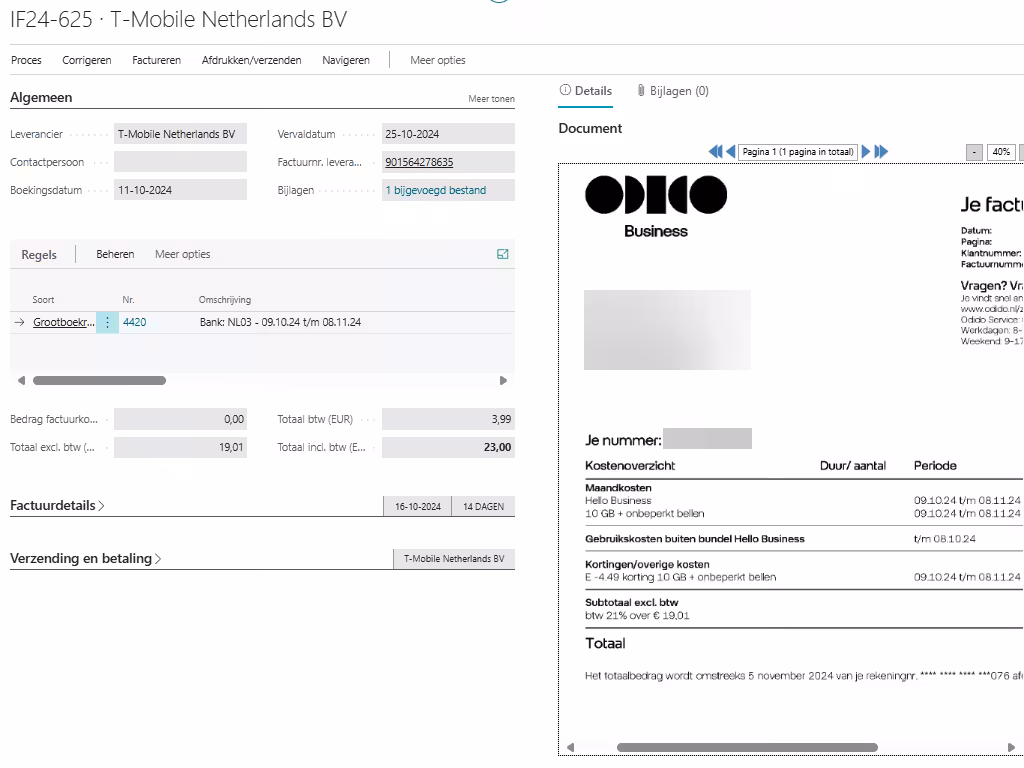Viewport: 1024px width, 768px height.
Task: Go to the next document page
Action: pos(866,152)
